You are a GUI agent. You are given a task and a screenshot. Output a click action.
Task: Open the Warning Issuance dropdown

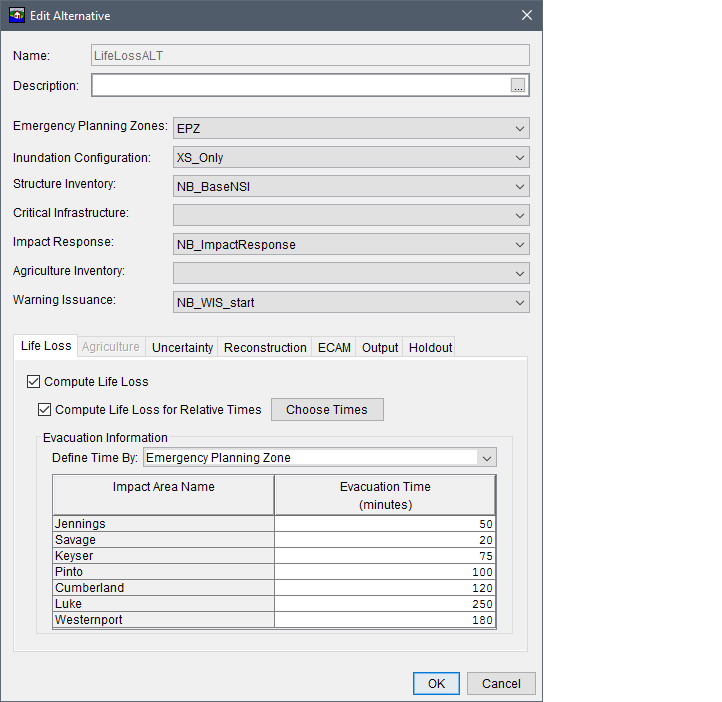351,302
